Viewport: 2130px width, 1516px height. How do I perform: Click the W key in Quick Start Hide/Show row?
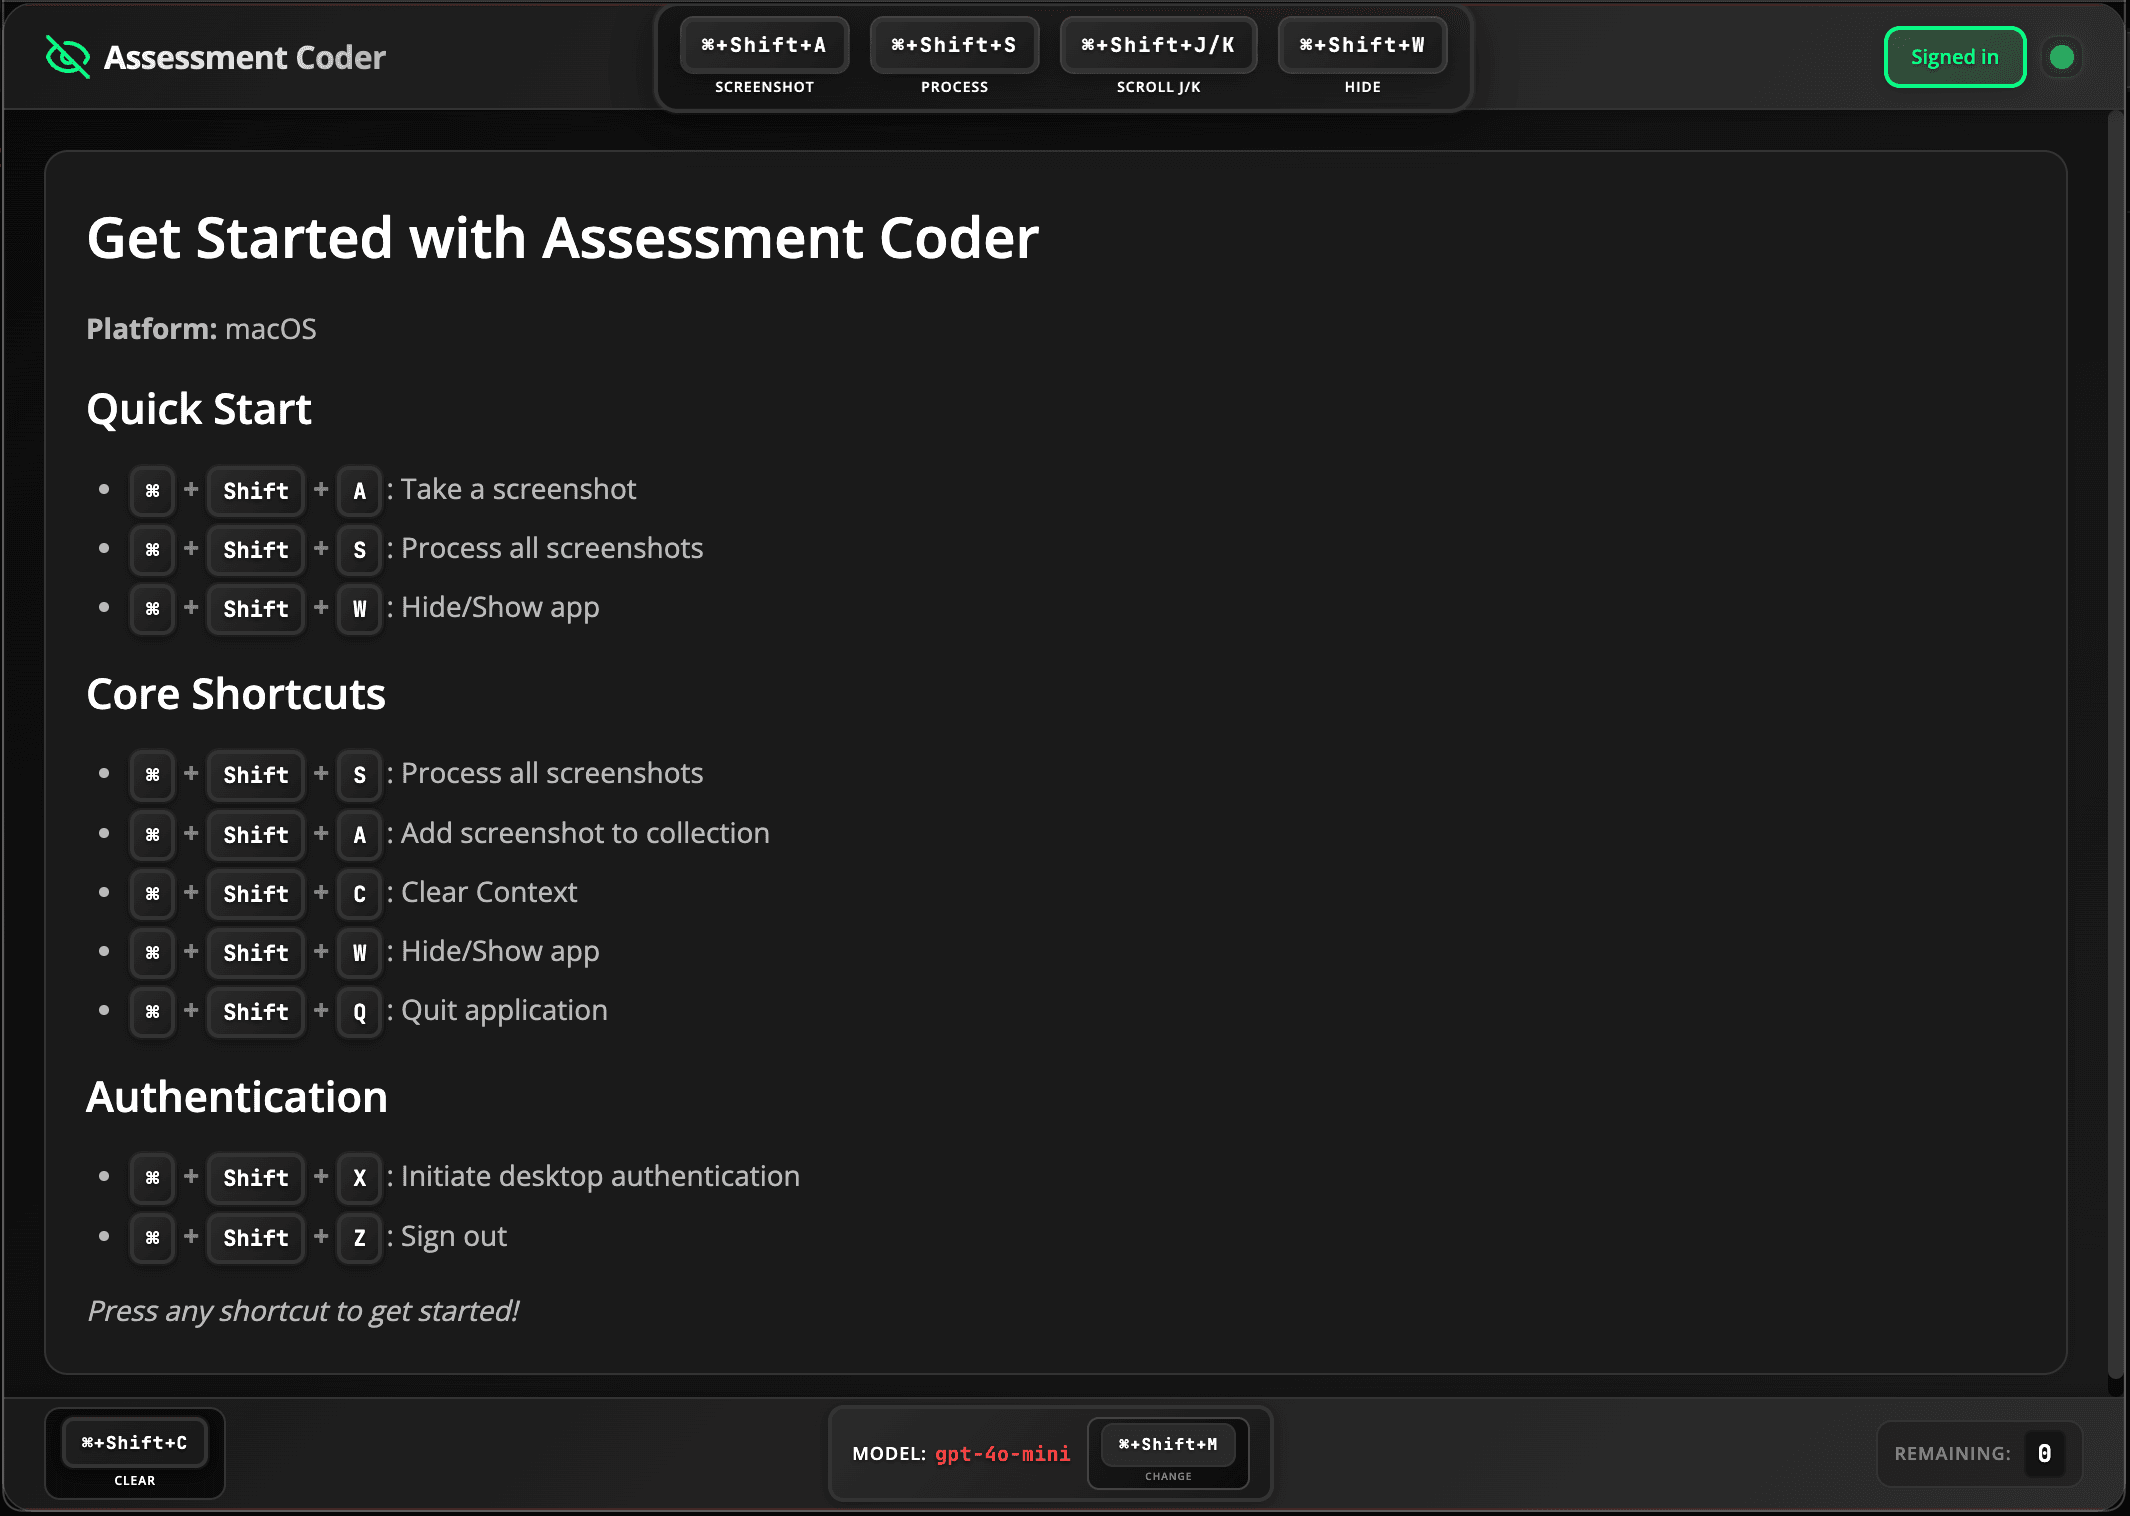coord(360,608)
